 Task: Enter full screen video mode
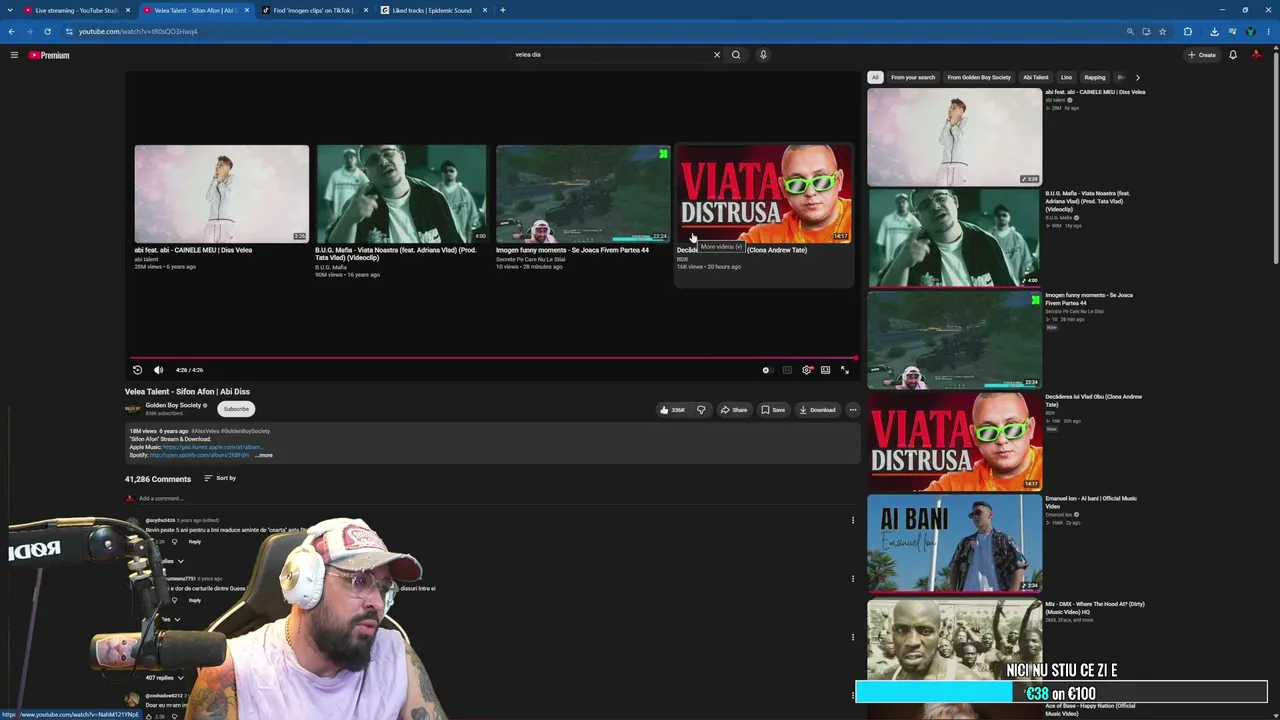click(845, 370)
